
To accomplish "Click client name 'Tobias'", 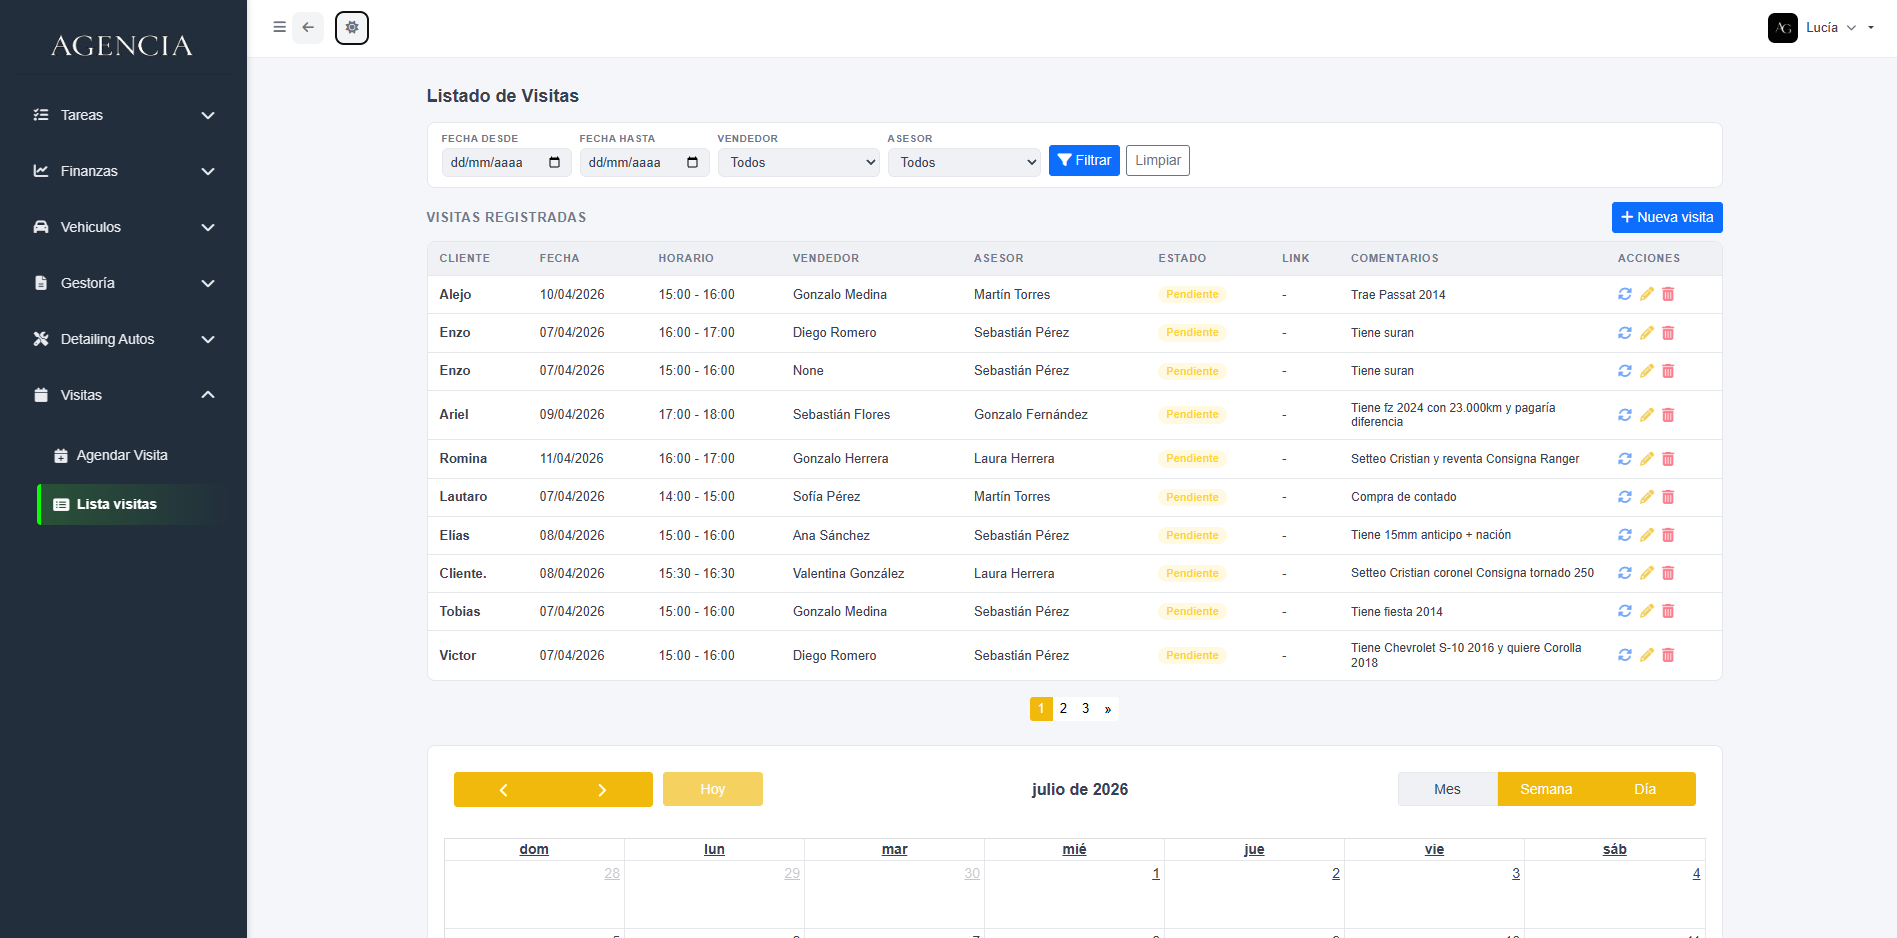I will pyautogui.click(x=460, y=611).
